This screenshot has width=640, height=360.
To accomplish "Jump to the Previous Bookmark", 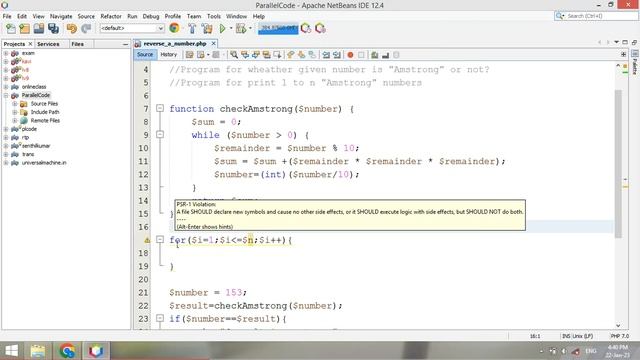I will [x=290, y=55].
